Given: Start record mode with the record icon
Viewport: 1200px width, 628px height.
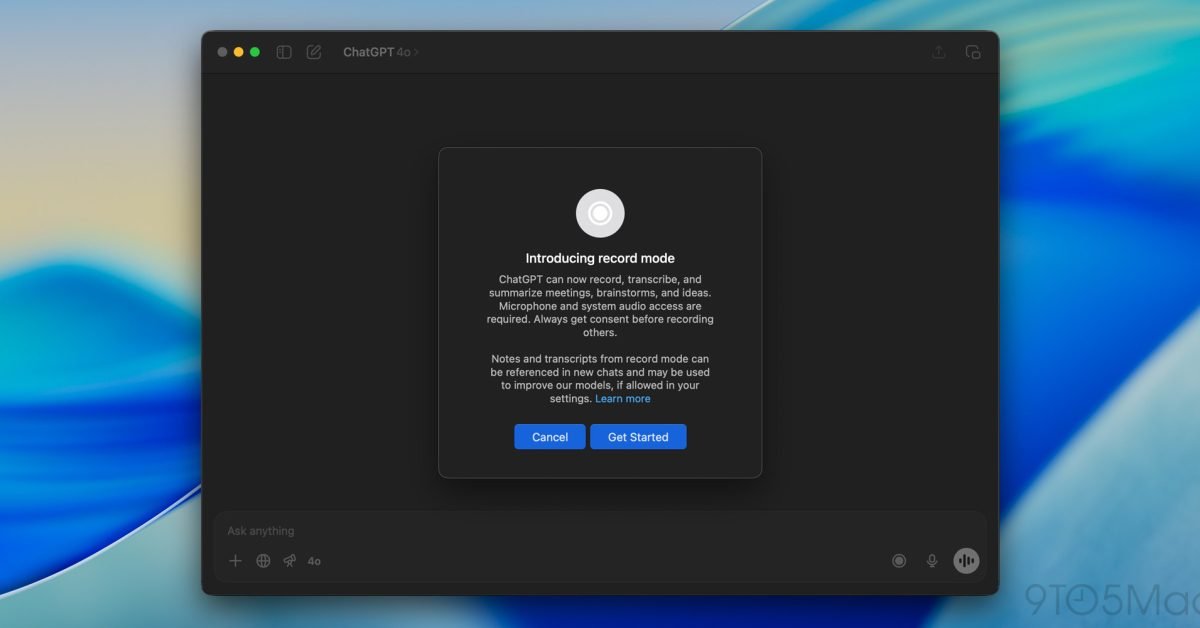Looking at the screenshot, I should (899, 561).
